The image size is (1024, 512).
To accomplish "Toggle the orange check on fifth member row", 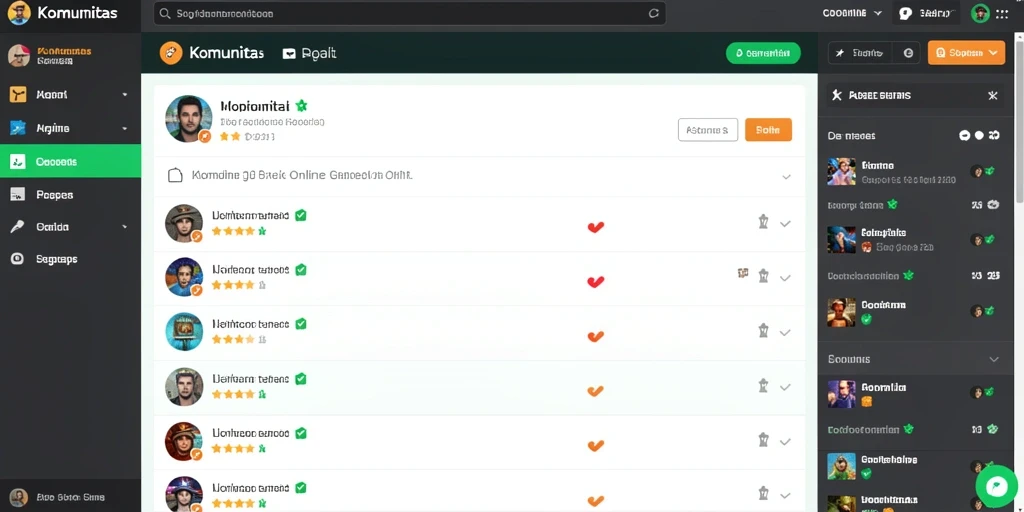I will click(595, 445).
